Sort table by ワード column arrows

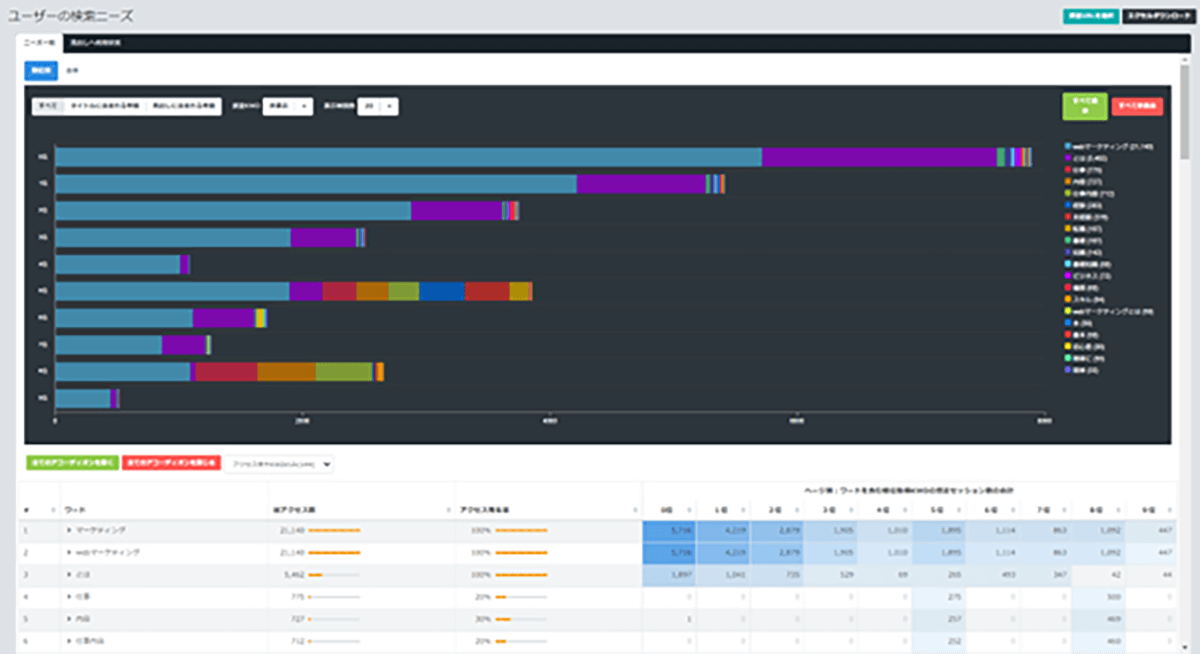point(263,510)
